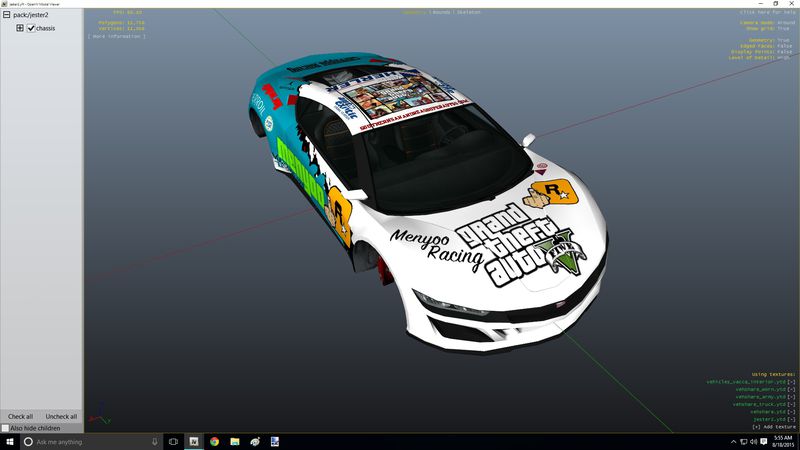Remove vehshare_army.ytd texture with [-]
Image resolution: width=800 pixels, height=450 pixels.
pyautogui.click(x=791, y=397)
